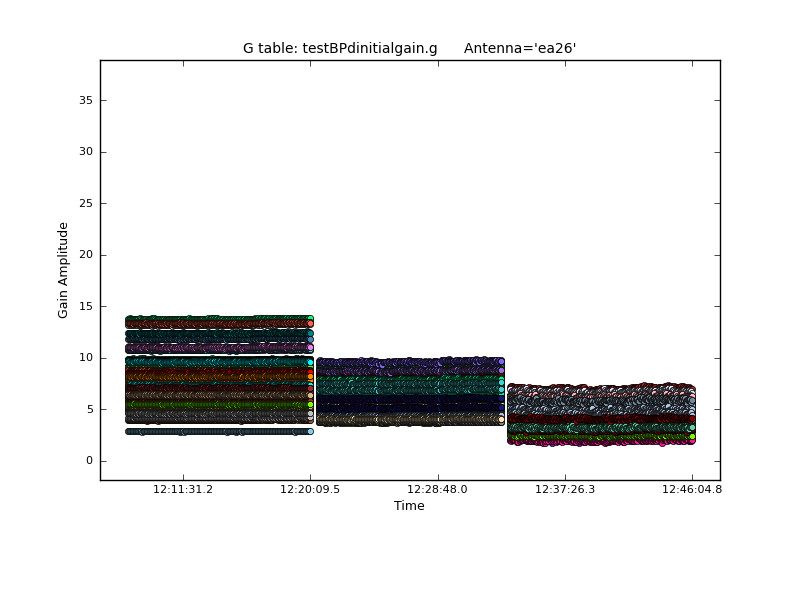The height and width of the screenshot is (600, 800).
Task: Select the 'Time' x-axis label
Action: (x=409, y=506)
